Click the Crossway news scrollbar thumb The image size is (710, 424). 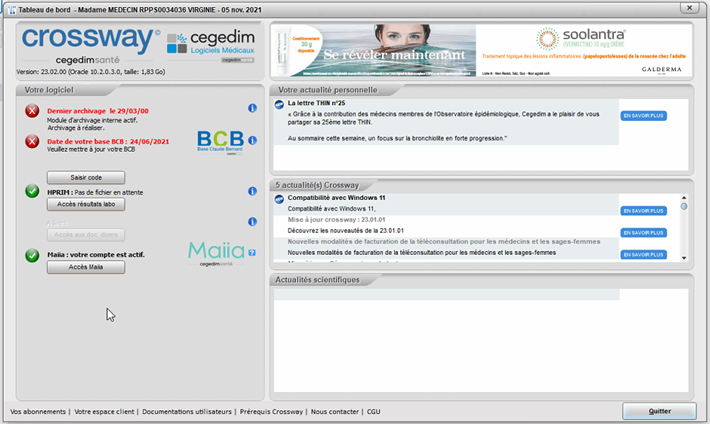point(684,206)
